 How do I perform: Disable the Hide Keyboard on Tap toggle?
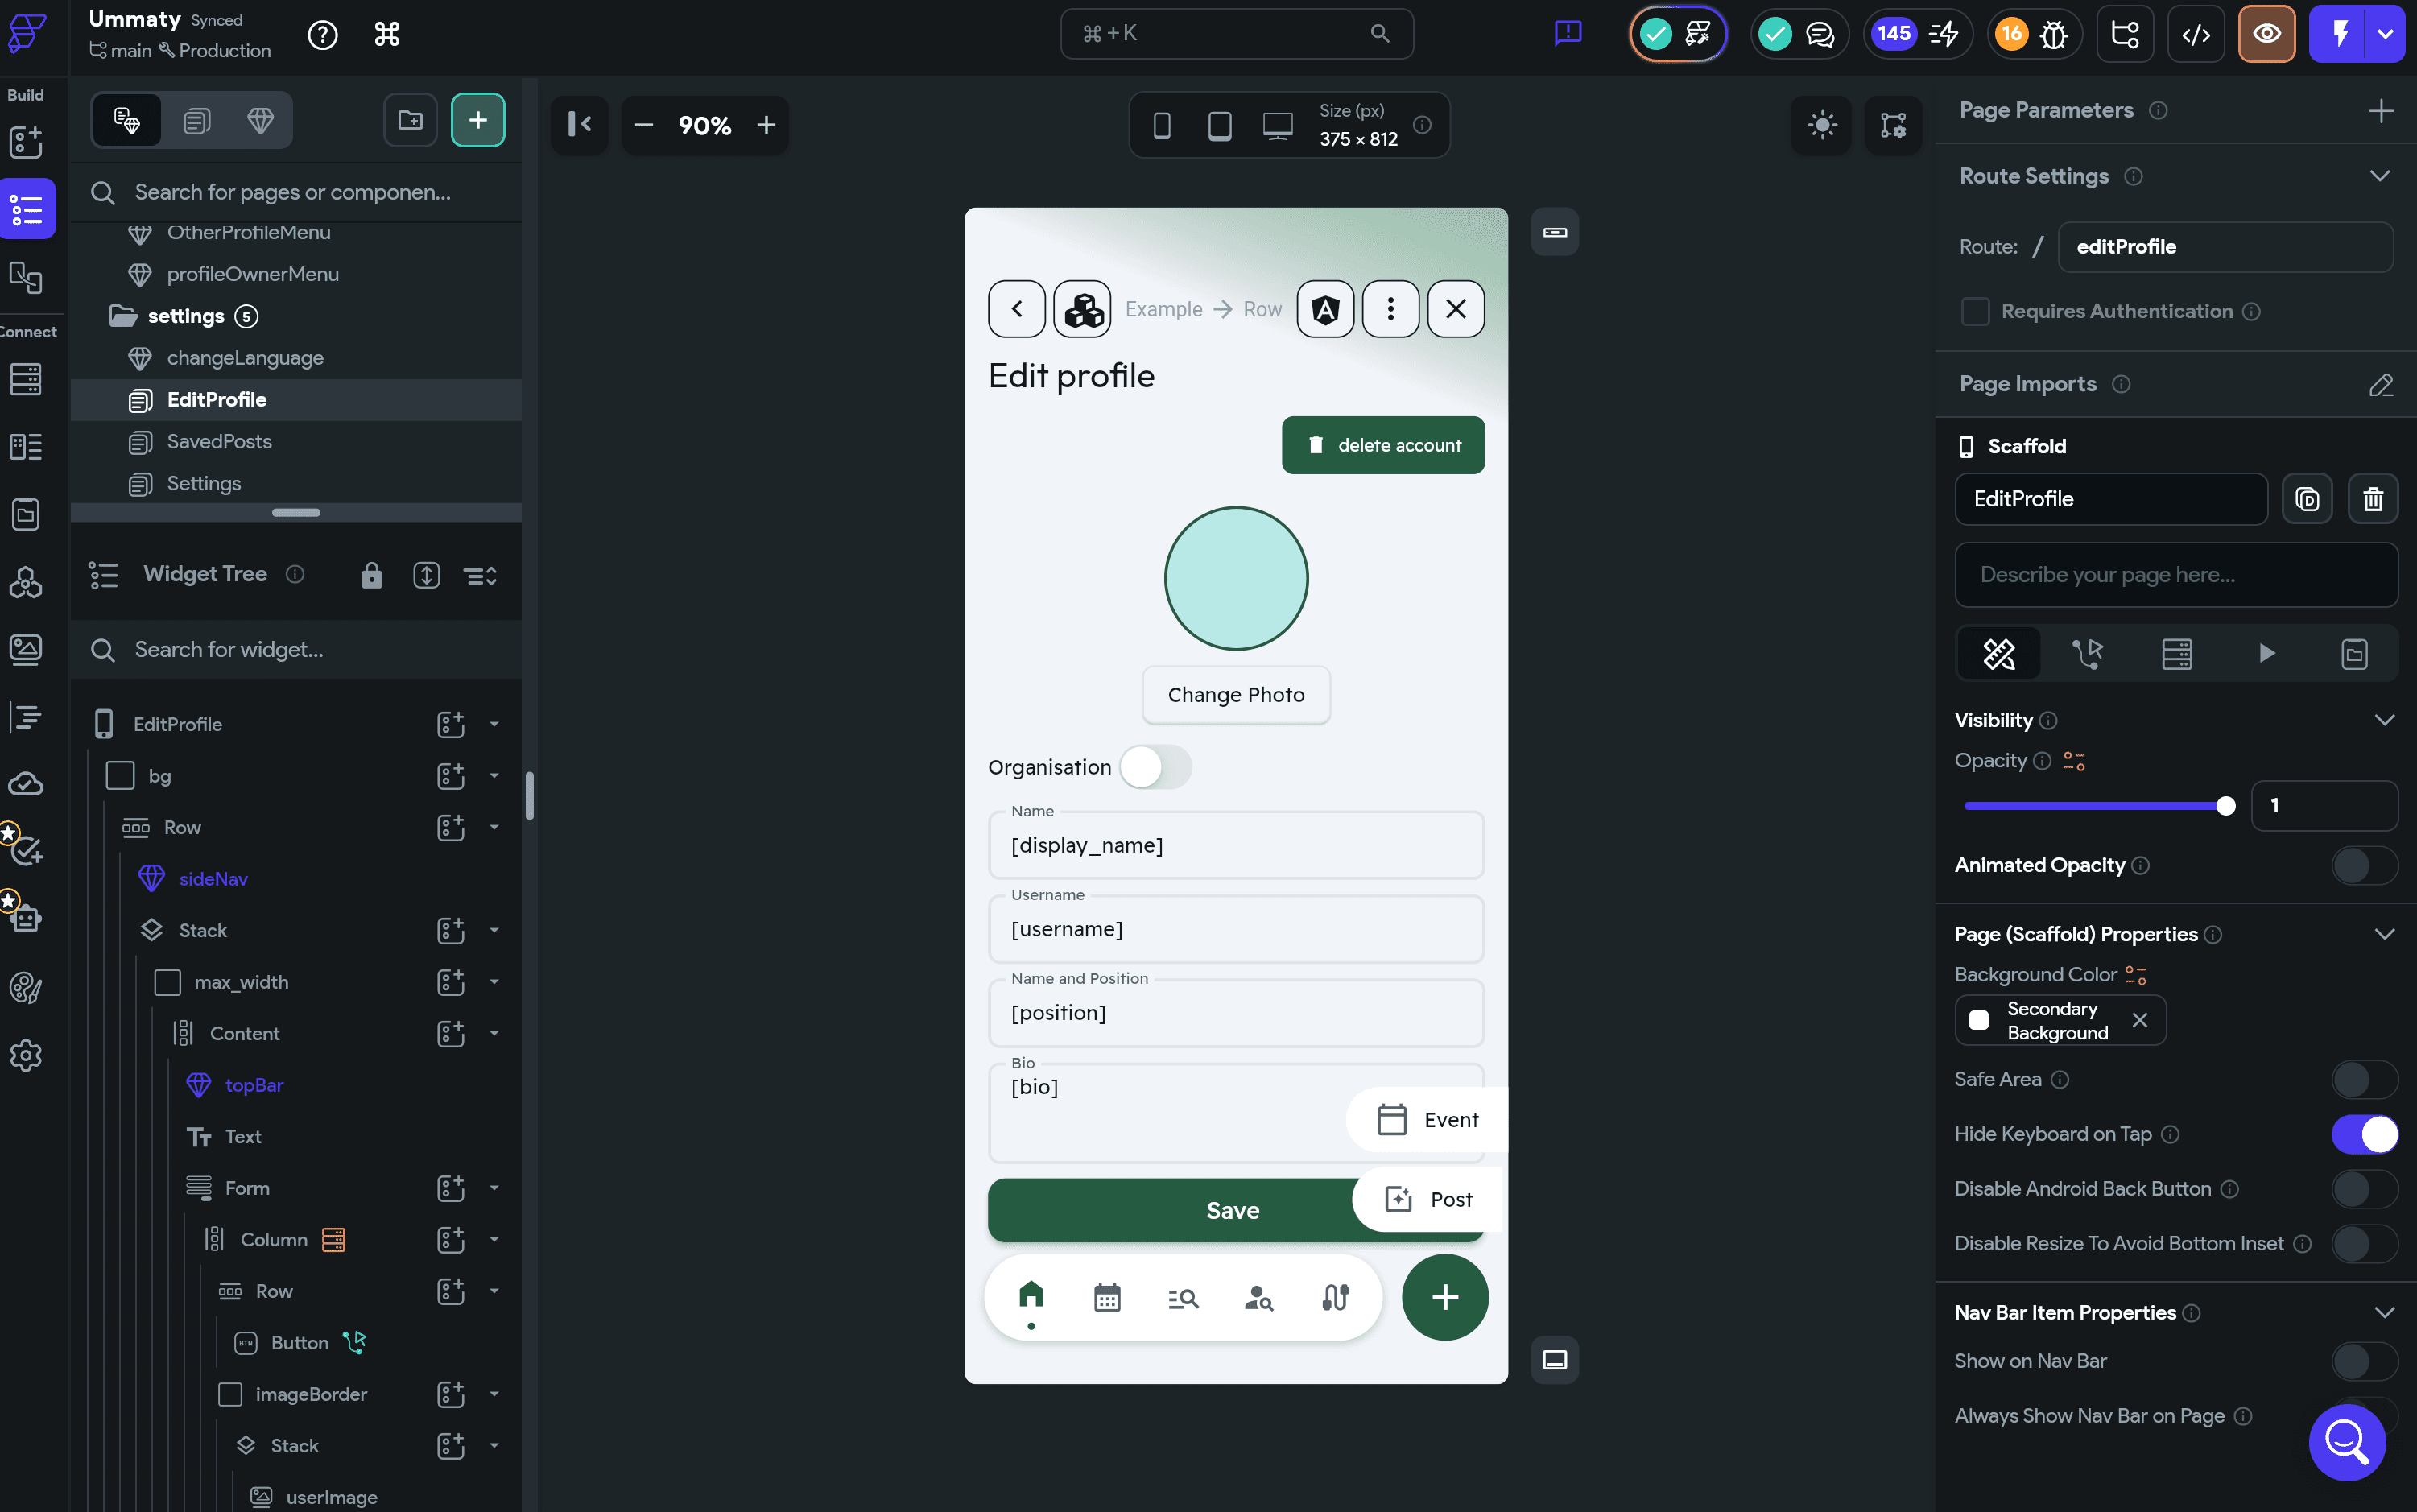pos(2363,1135)
